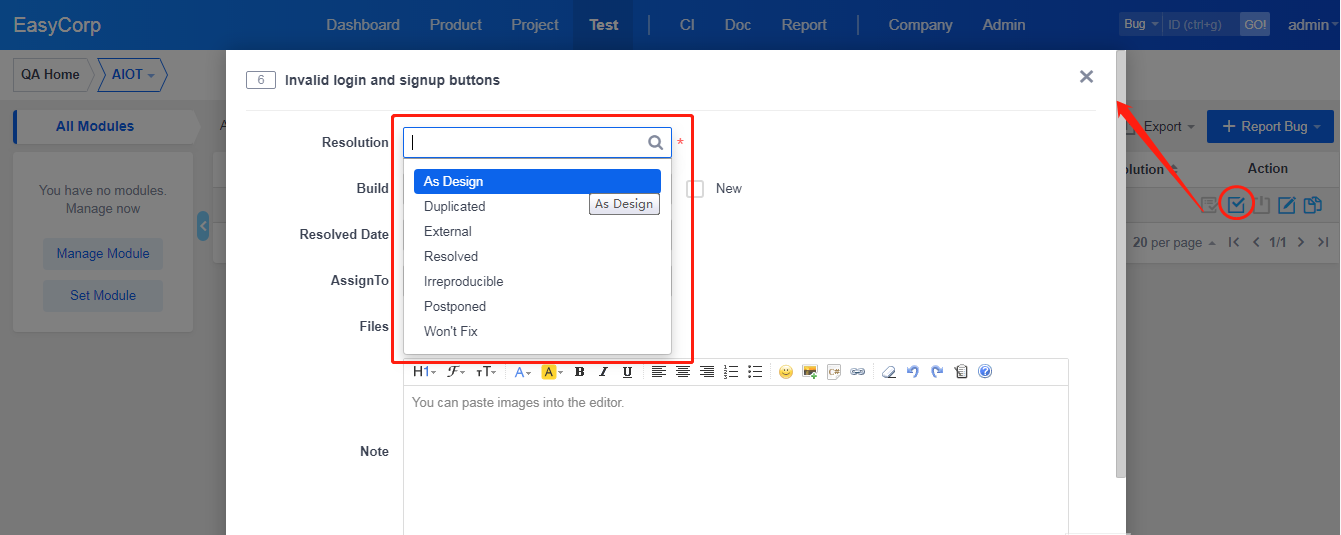1341x535 pixels.
Task: Open the Dashboard menu
Action: point(363,25)
